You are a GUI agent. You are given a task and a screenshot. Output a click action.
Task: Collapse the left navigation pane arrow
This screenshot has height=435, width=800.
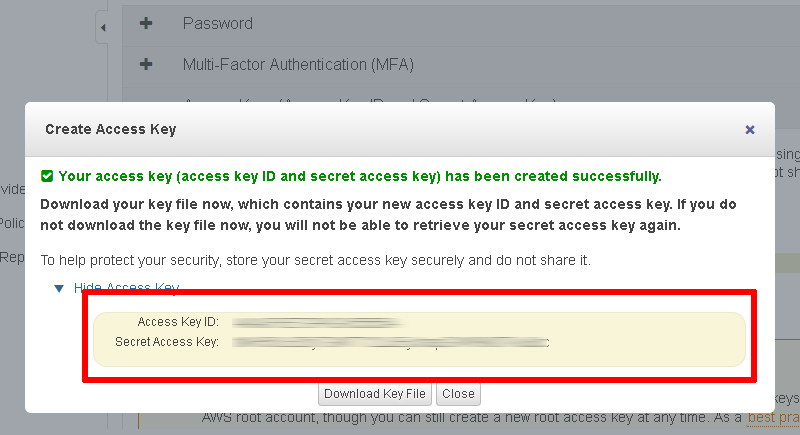pyautogui.click(x=103, y=28)
